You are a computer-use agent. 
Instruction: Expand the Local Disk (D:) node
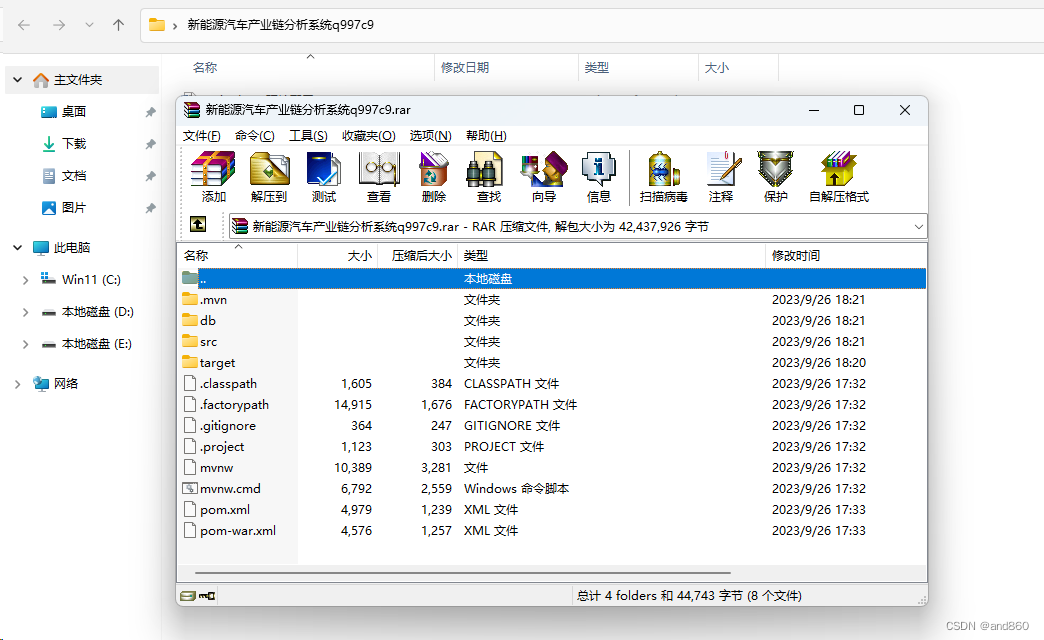point(25,312)
